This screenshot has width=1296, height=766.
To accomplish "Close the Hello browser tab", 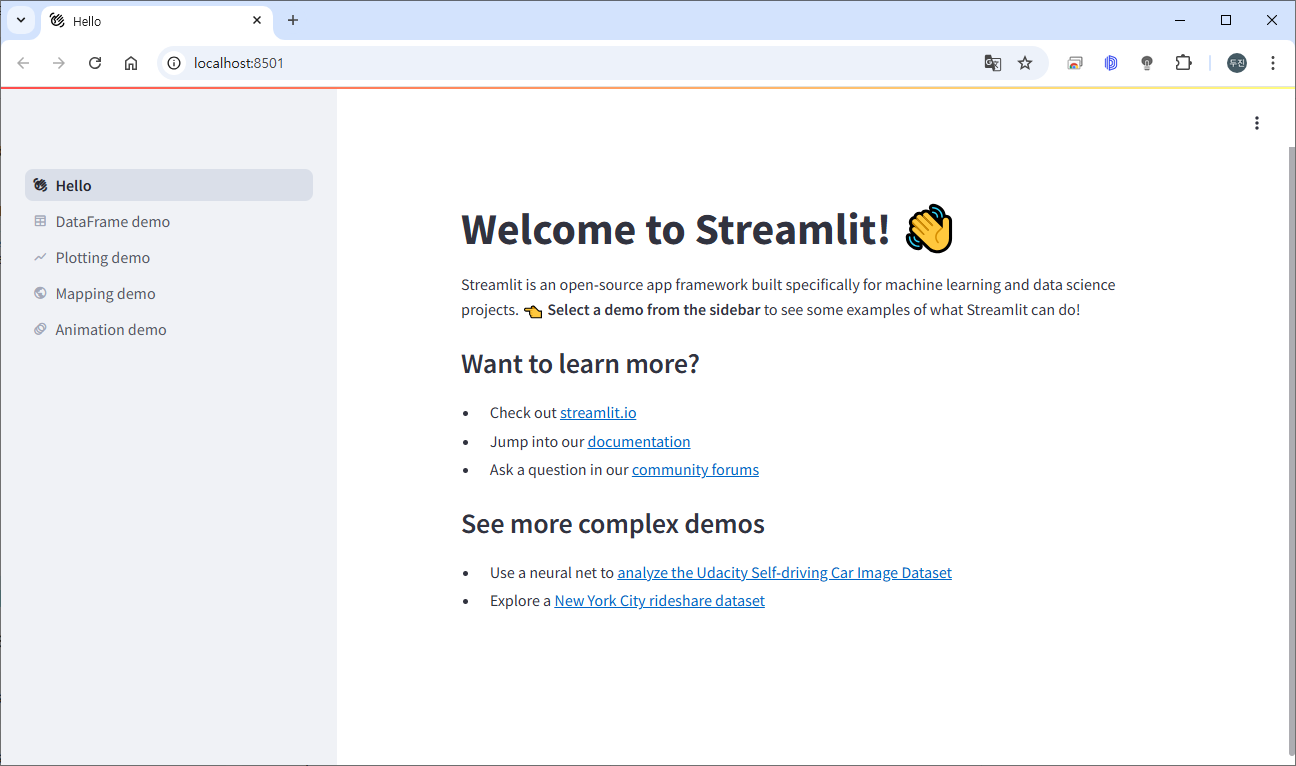I will point(257,20).
